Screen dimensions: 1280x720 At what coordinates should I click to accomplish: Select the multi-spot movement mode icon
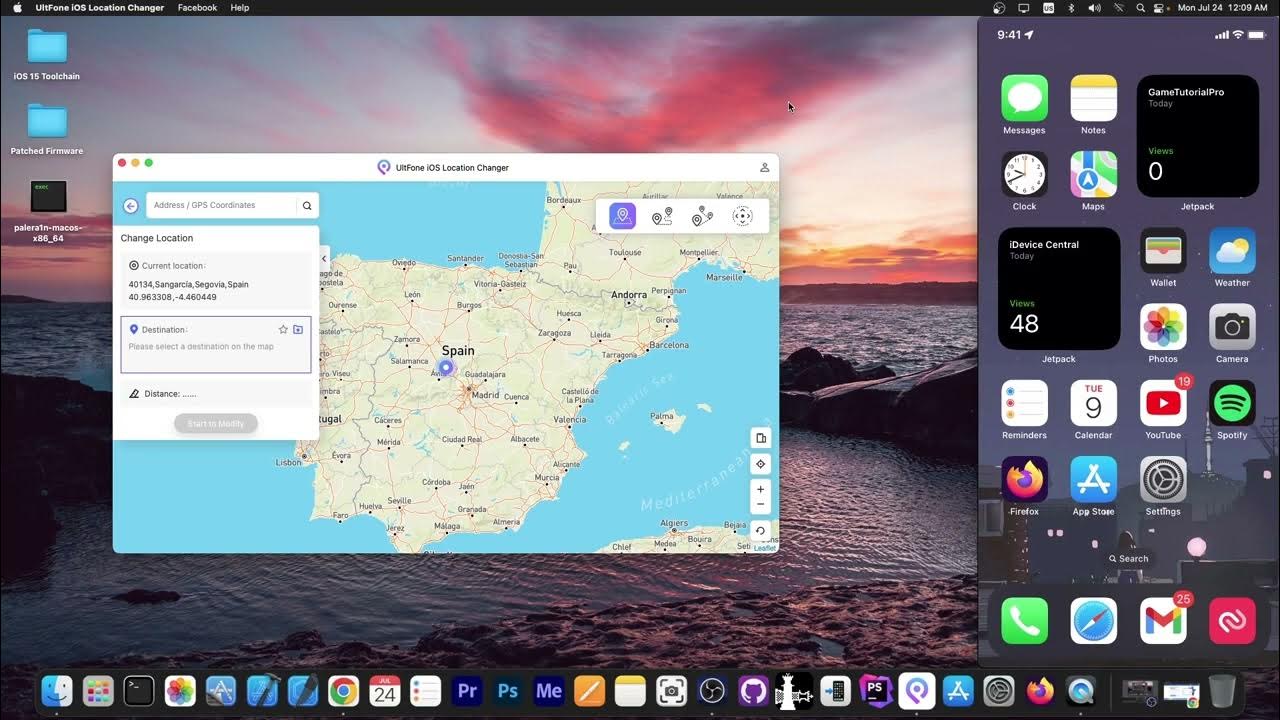702,216
